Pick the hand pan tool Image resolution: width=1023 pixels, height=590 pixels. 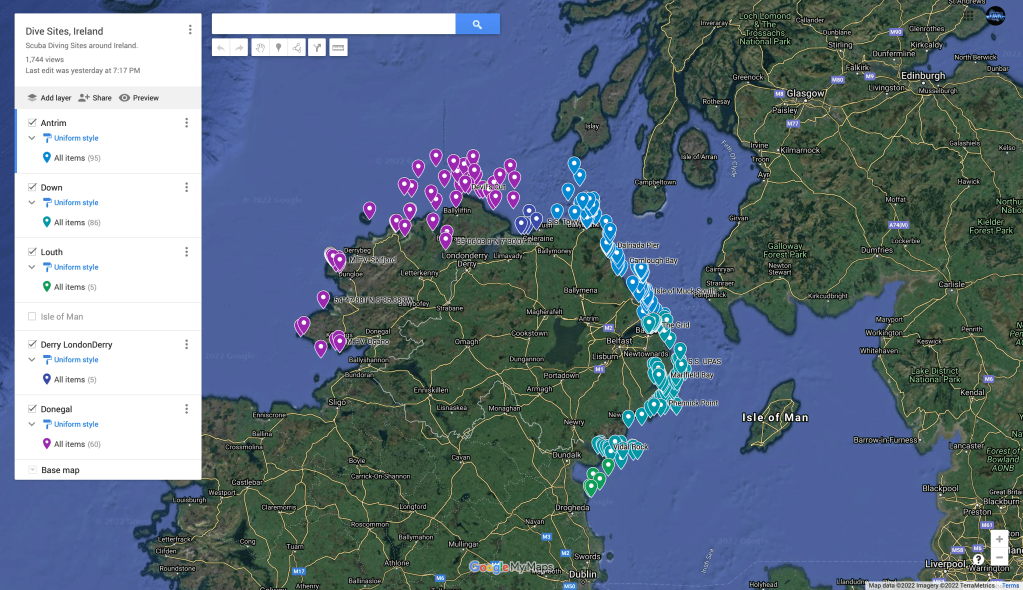click(259, 47)
